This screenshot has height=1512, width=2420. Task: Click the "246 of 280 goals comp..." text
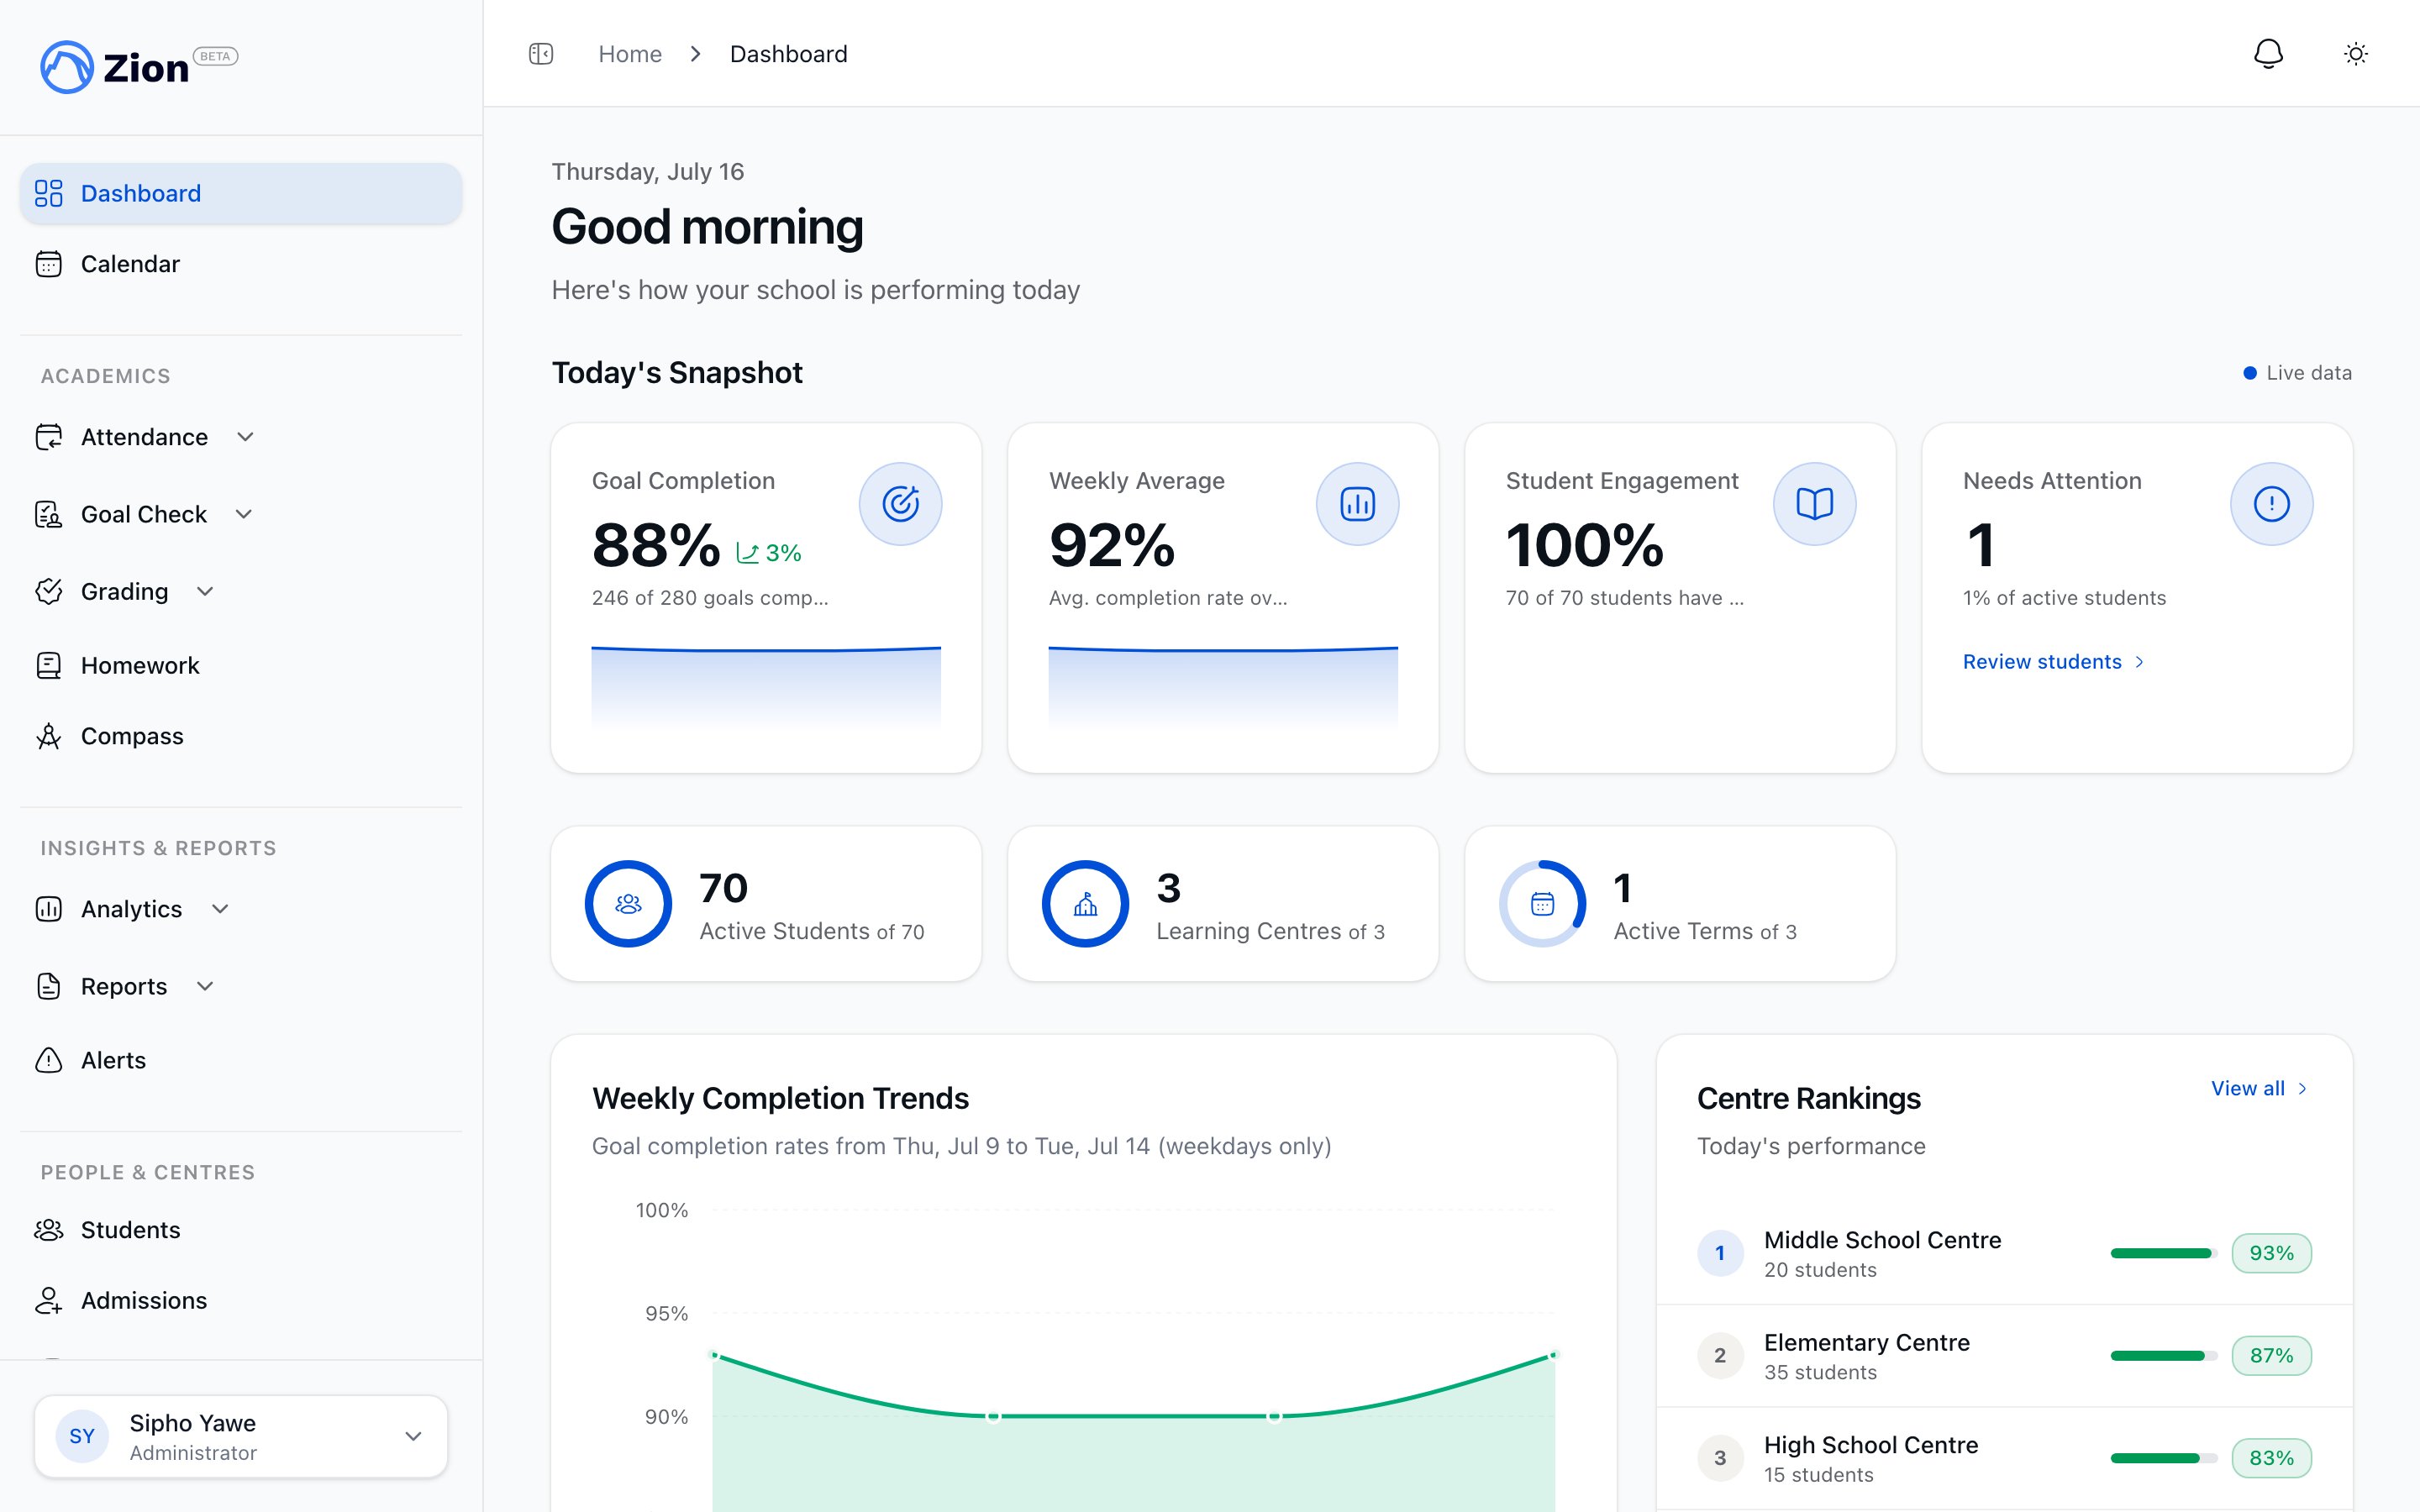(710, 598)
